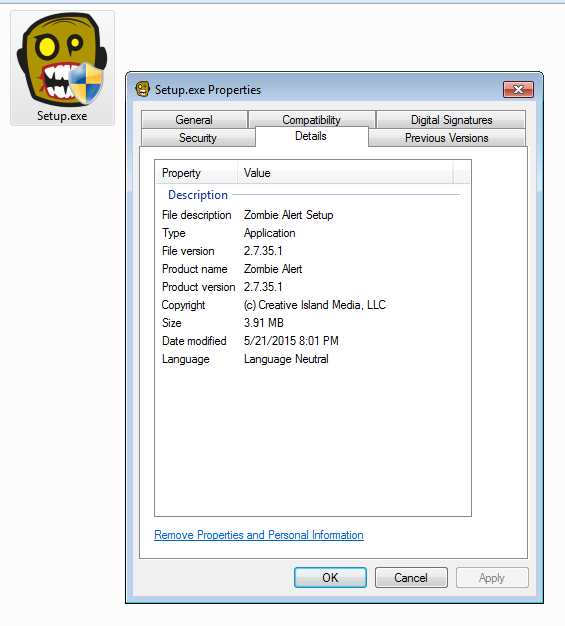
Task: Open the Compatibility tab
Action: pyautogui.click(x=311, y=119)
